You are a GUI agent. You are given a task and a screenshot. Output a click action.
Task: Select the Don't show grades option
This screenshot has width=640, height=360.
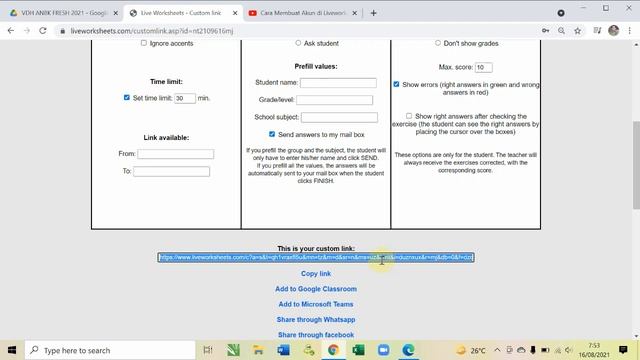[438, 43]
